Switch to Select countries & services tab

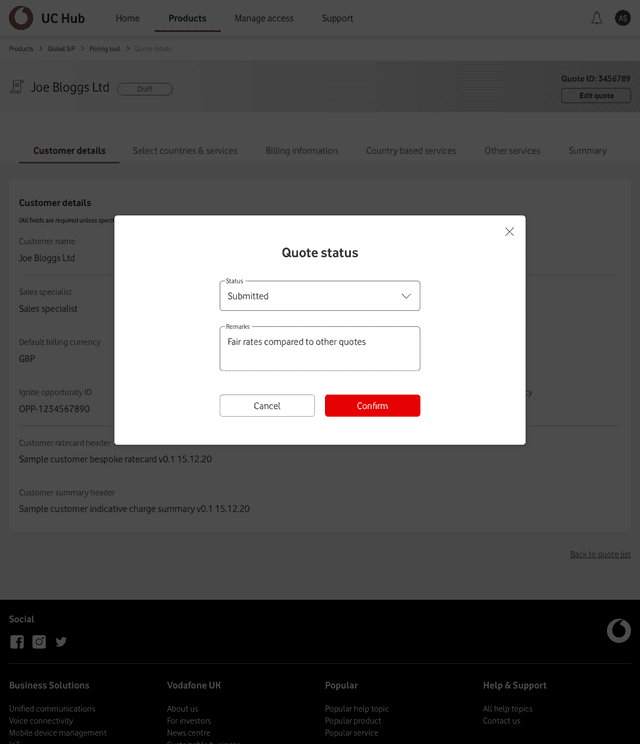coord(185,151)
